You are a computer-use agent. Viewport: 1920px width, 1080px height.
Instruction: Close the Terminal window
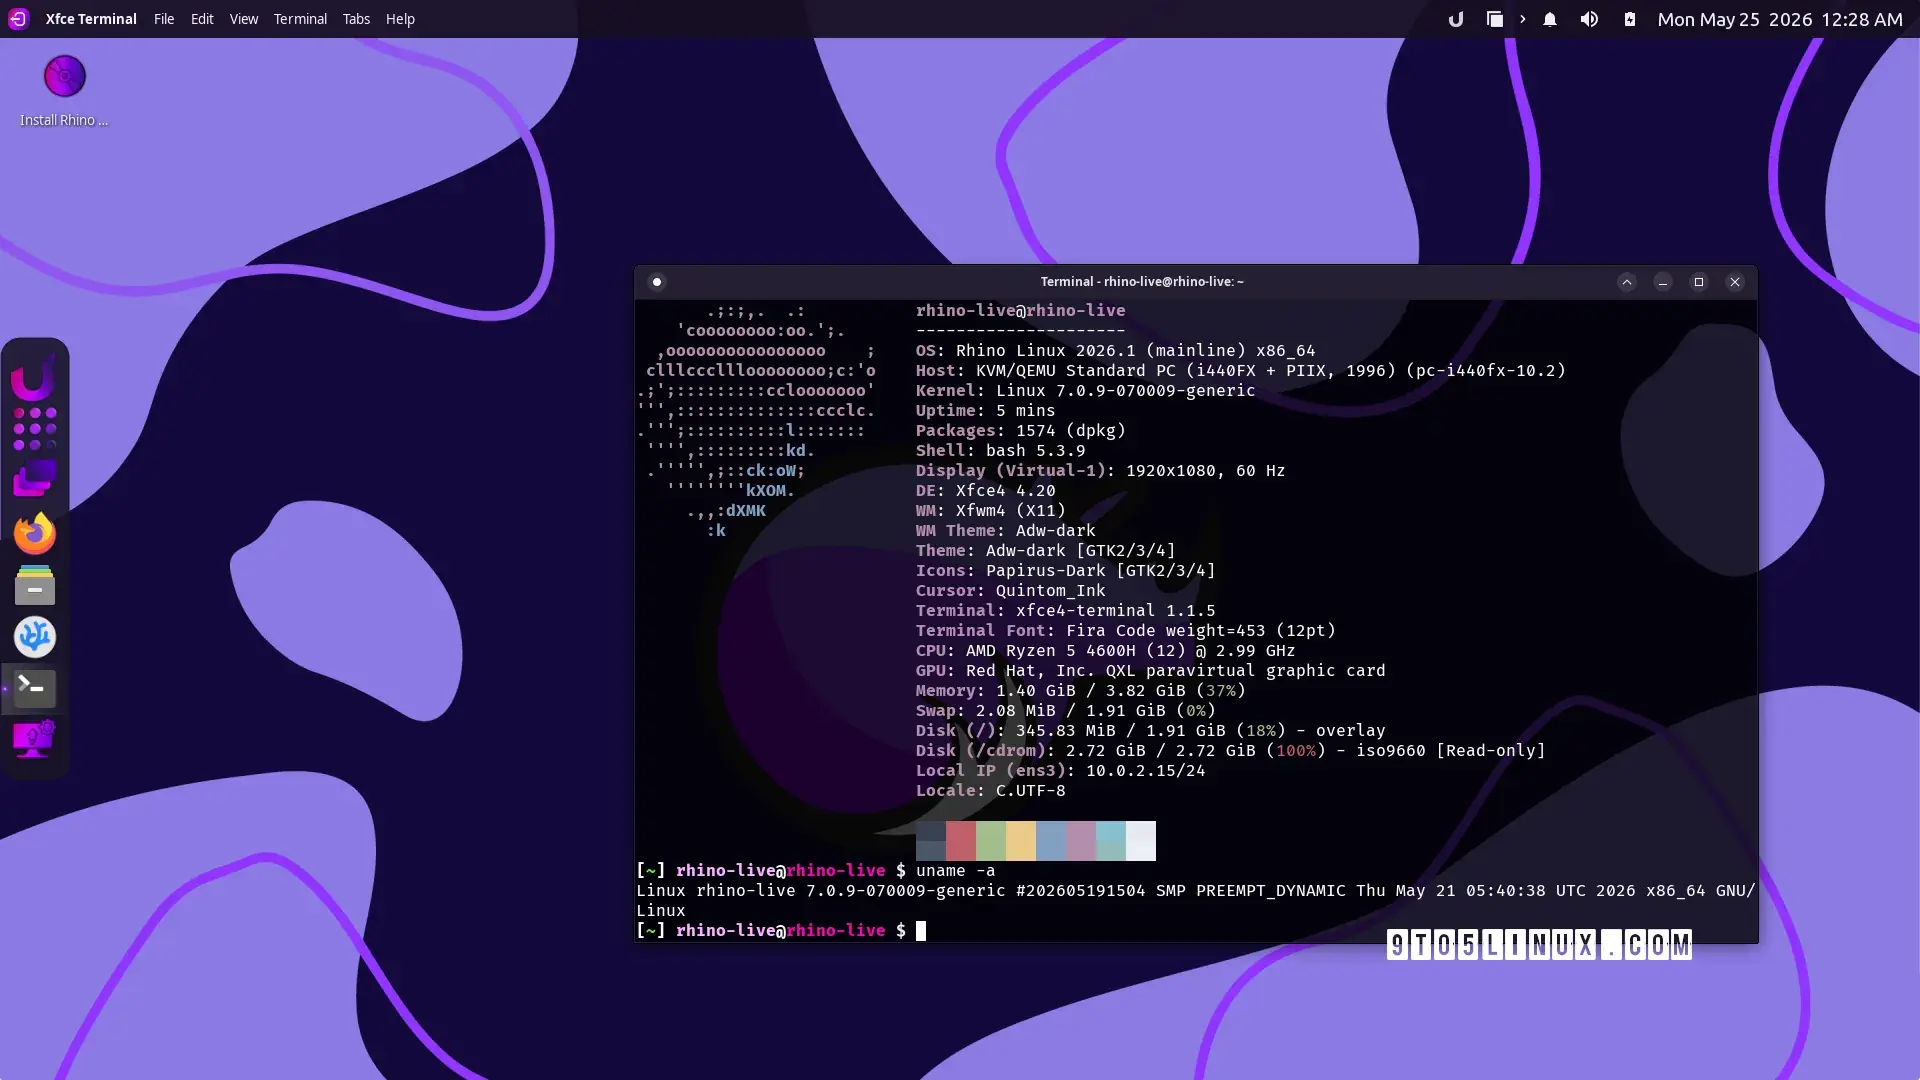[1735, 282]
